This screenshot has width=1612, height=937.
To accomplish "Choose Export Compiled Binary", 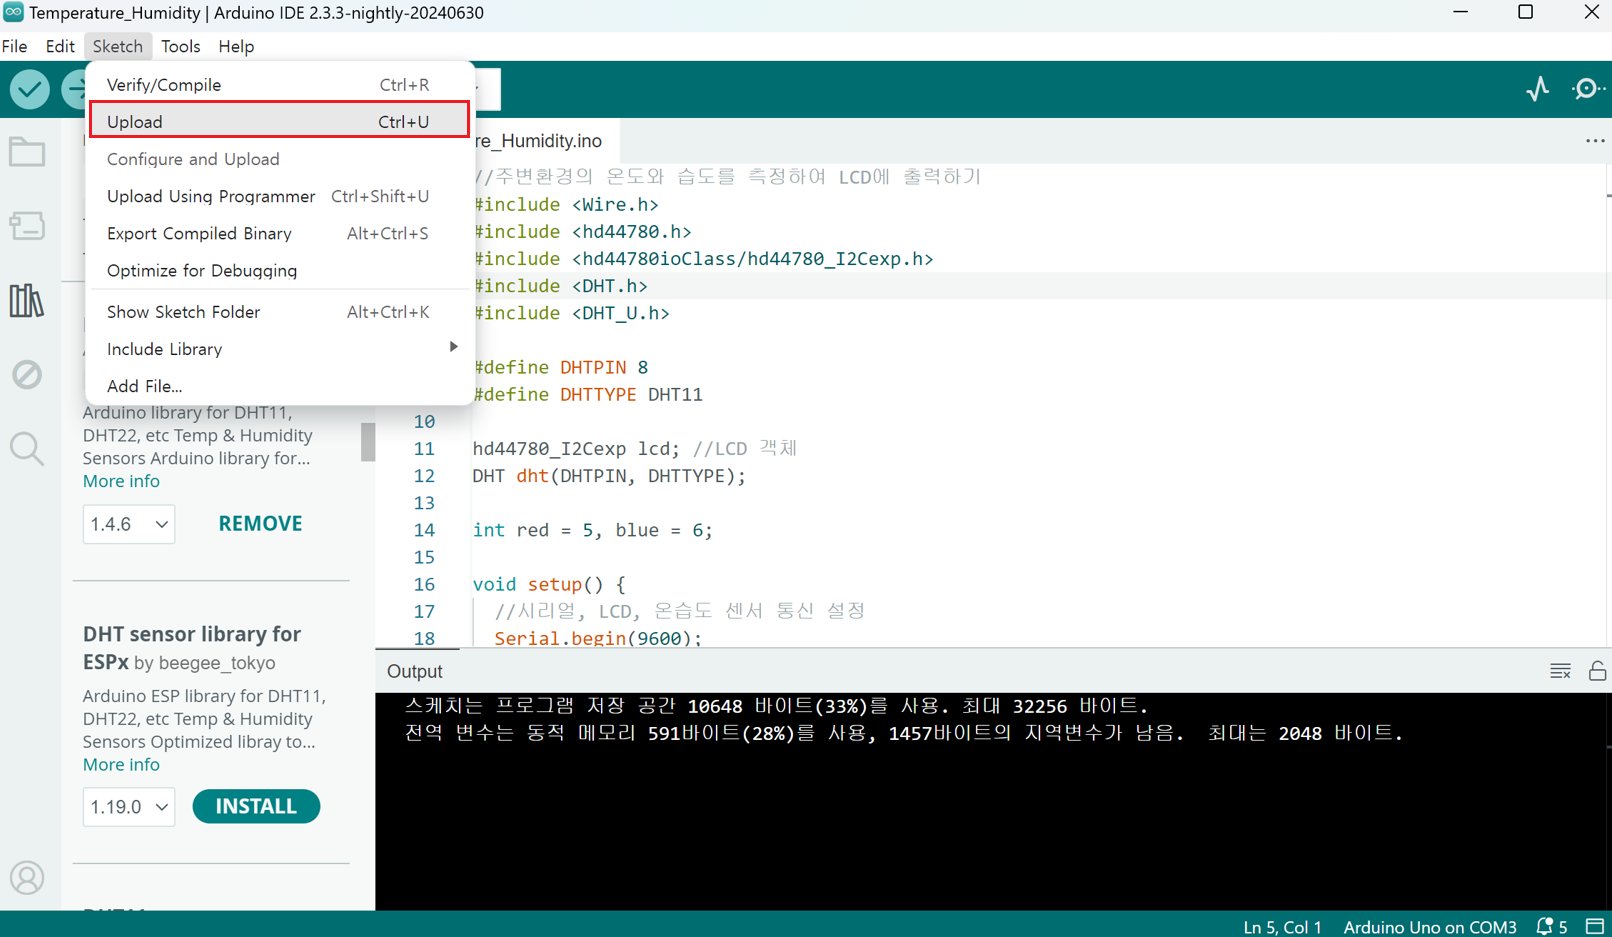I will [x=279, y=233].
